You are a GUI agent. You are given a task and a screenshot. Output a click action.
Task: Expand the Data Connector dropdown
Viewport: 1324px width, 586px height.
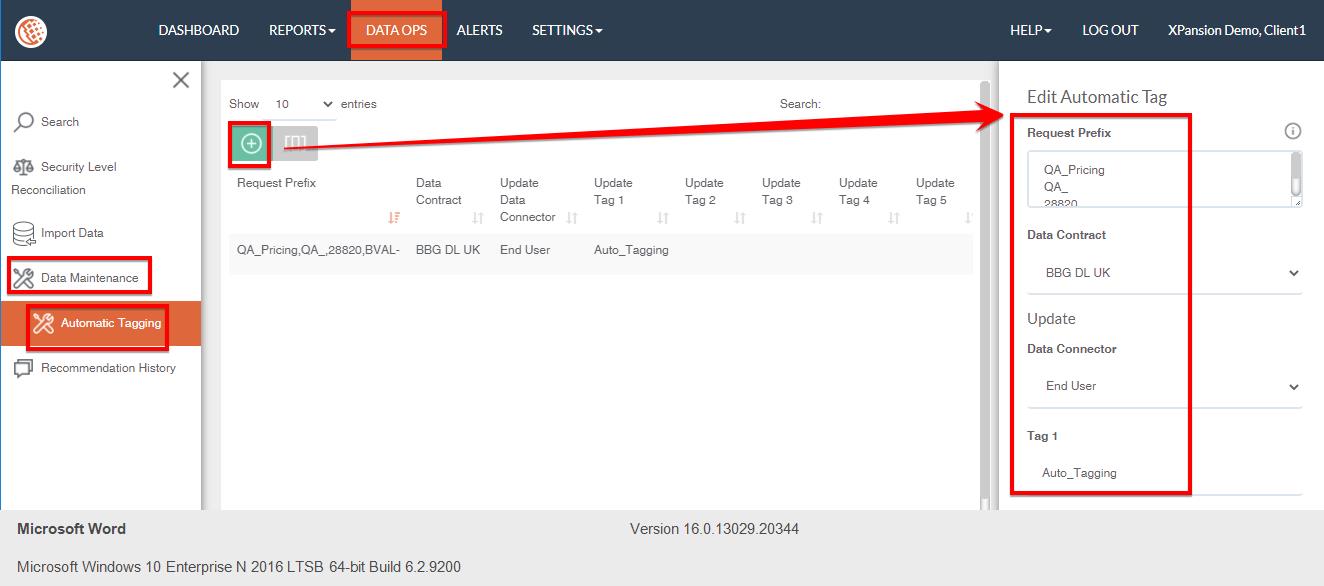(x=1164, y=386)
